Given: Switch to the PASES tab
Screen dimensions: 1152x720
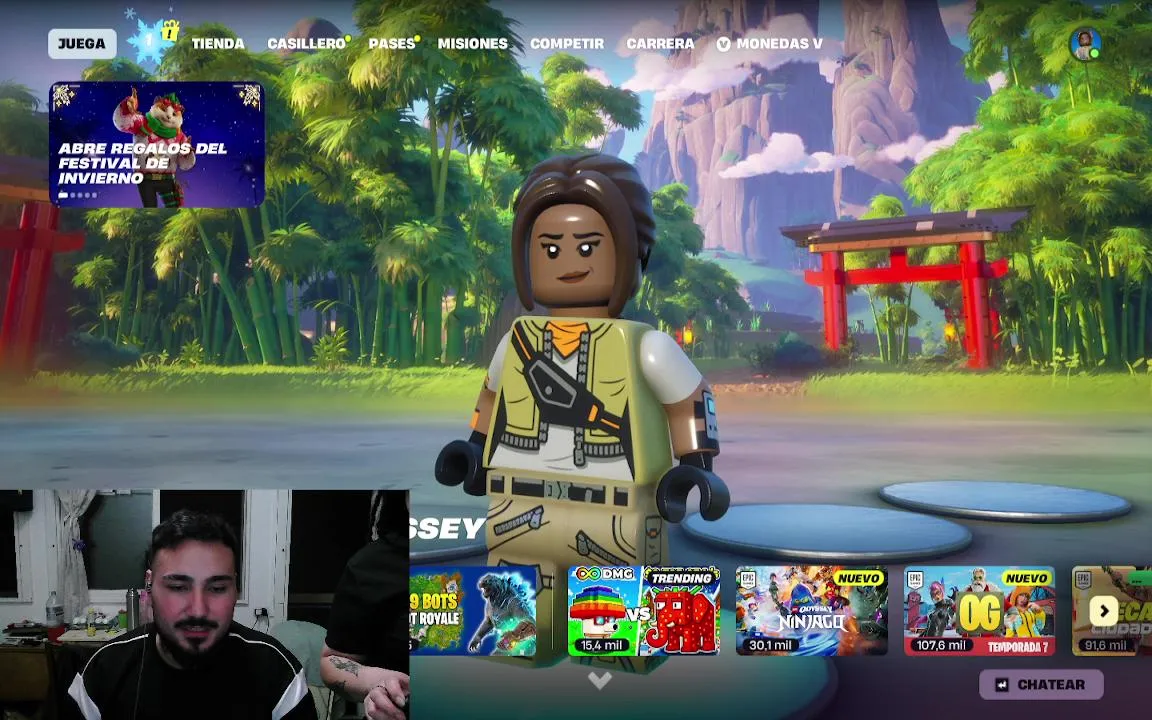Looking at the screenshot, I should pyautogui.click(x=394, y=43).
